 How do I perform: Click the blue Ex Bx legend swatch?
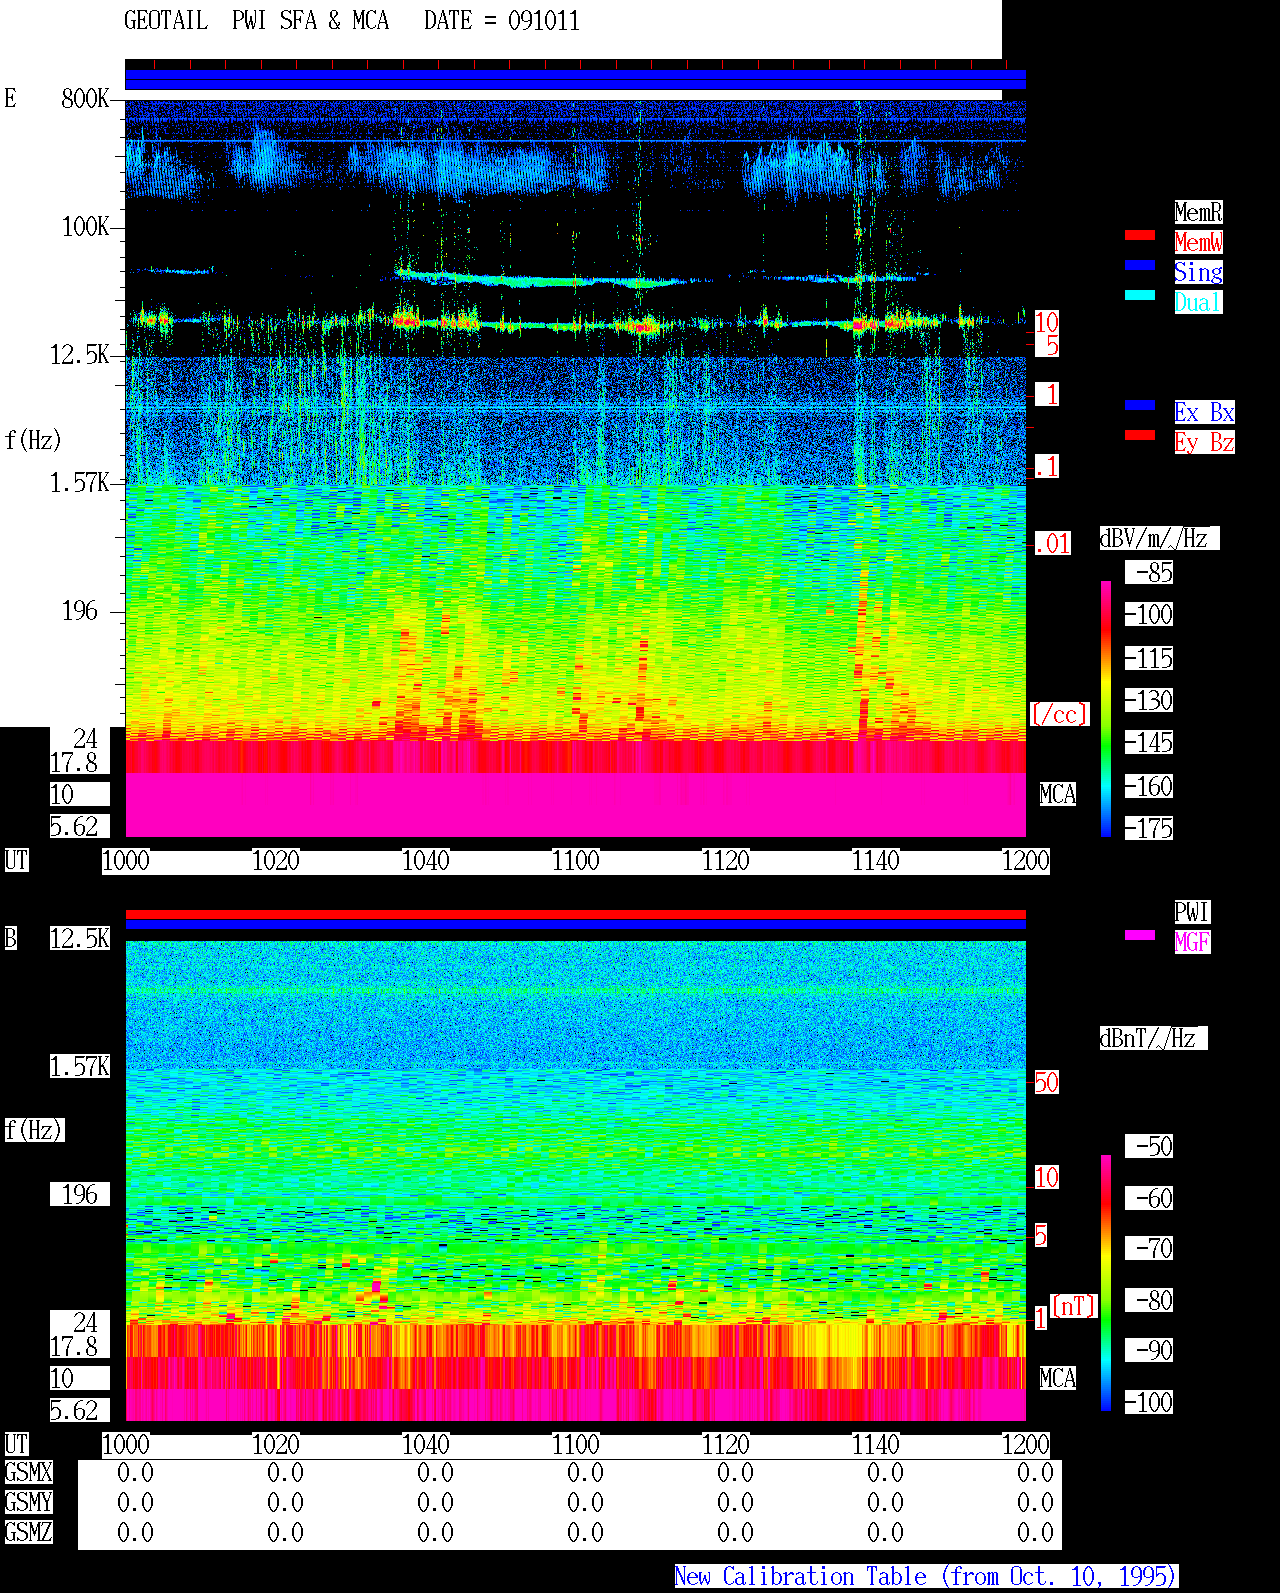[x=1140, y=405]
